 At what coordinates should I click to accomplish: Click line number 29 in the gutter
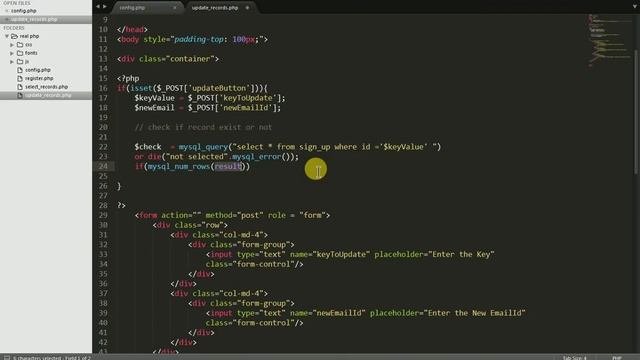tap(103, 215)
